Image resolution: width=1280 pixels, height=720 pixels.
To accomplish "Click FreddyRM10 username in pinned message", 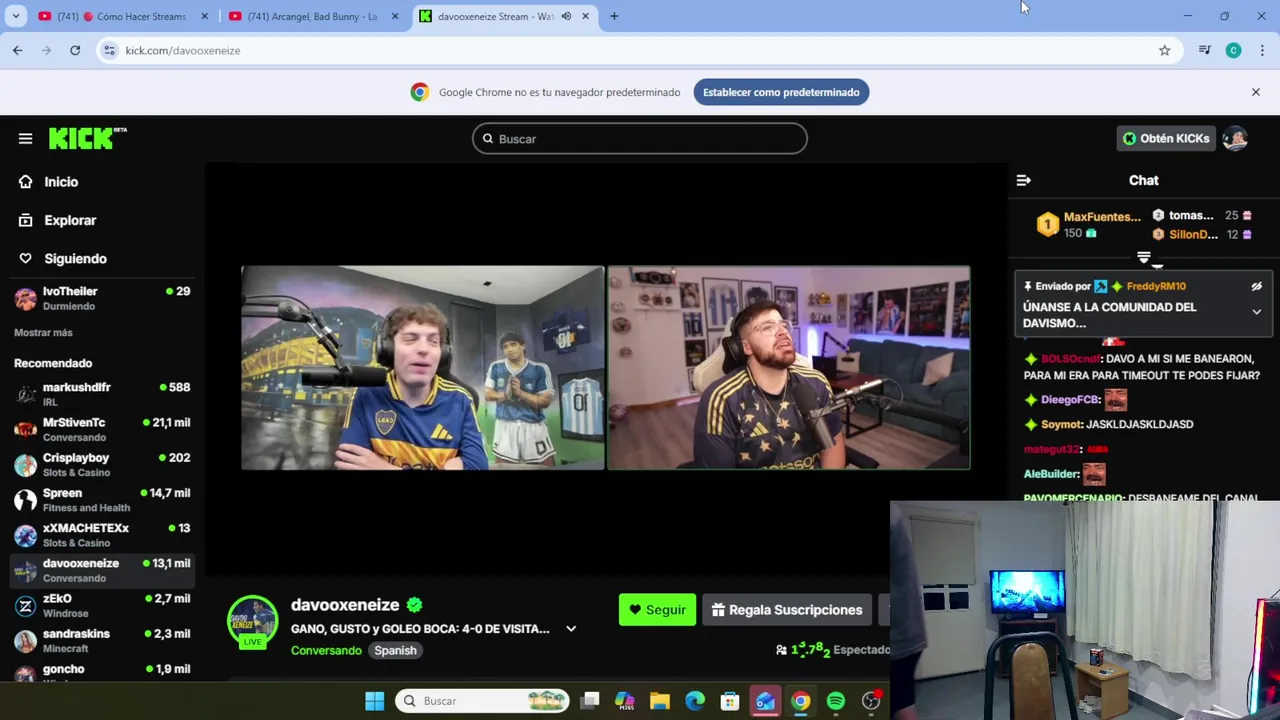I will [x=1156, y=287].
